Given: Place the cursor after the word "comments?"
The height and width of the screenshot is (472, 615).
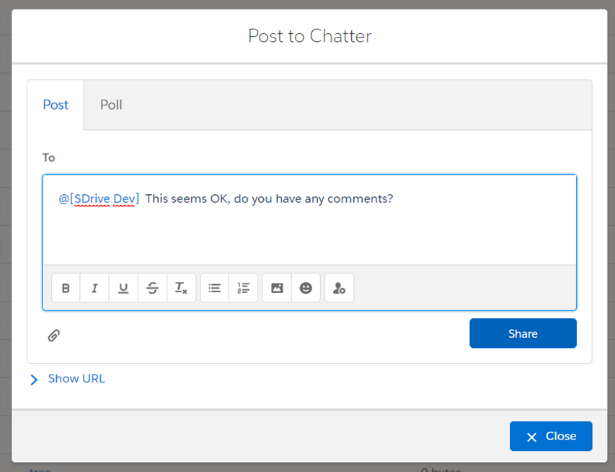Looking at the screenshot, I should 394,199.
